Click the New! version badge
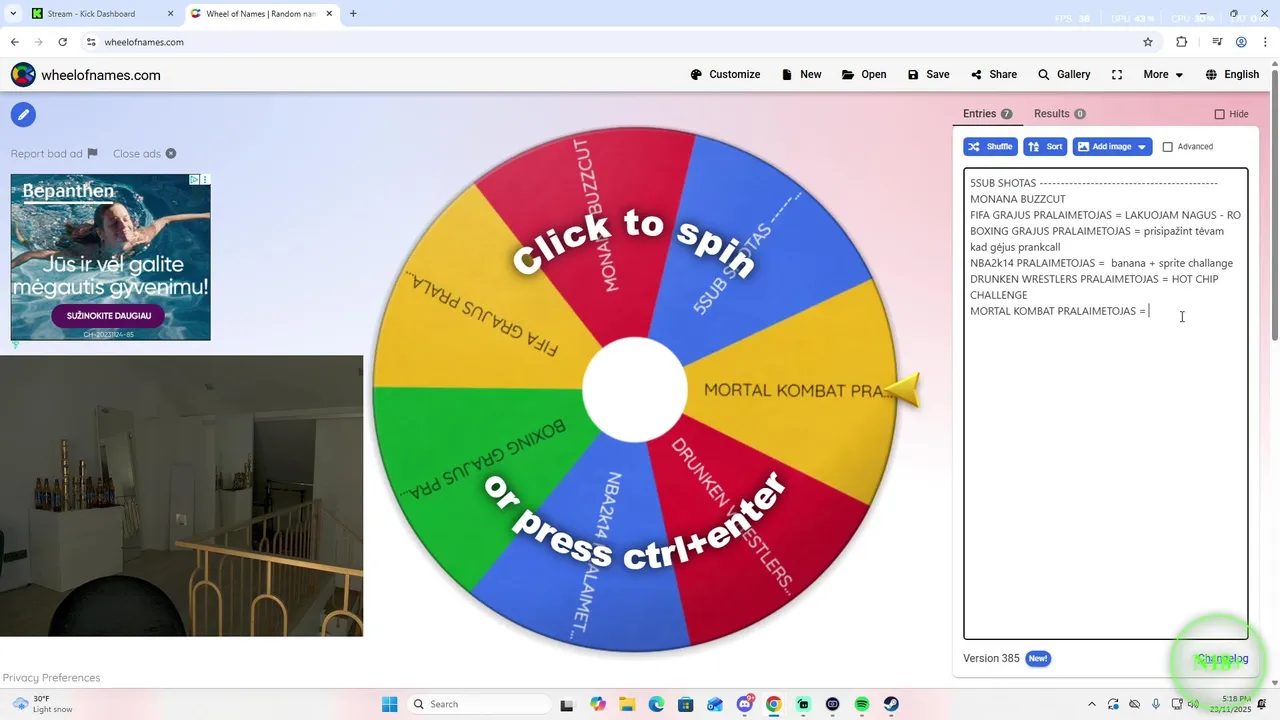Screen dimensions: 1280x720 pyautogui.click(x=1038, y=659)
